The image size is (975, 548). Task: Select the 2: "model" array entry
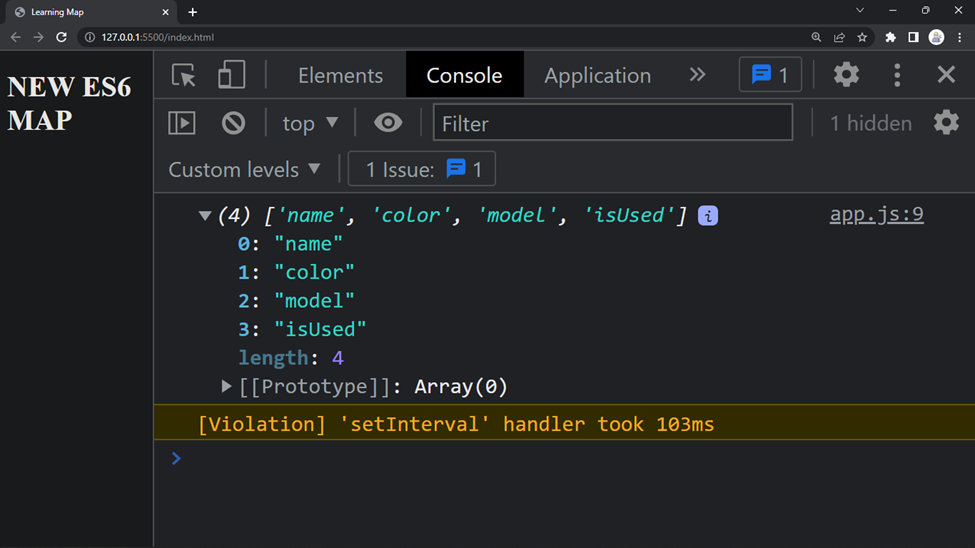(296, 301)
